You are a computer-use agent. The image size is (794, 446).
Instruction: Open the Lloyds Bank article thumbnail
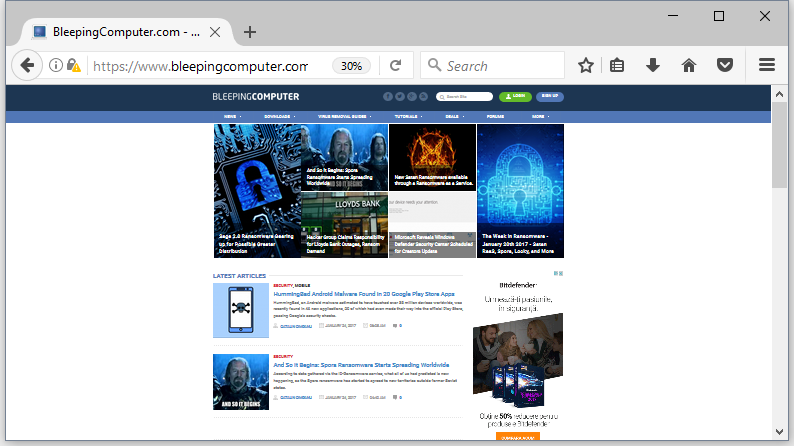tap(344, 224)
